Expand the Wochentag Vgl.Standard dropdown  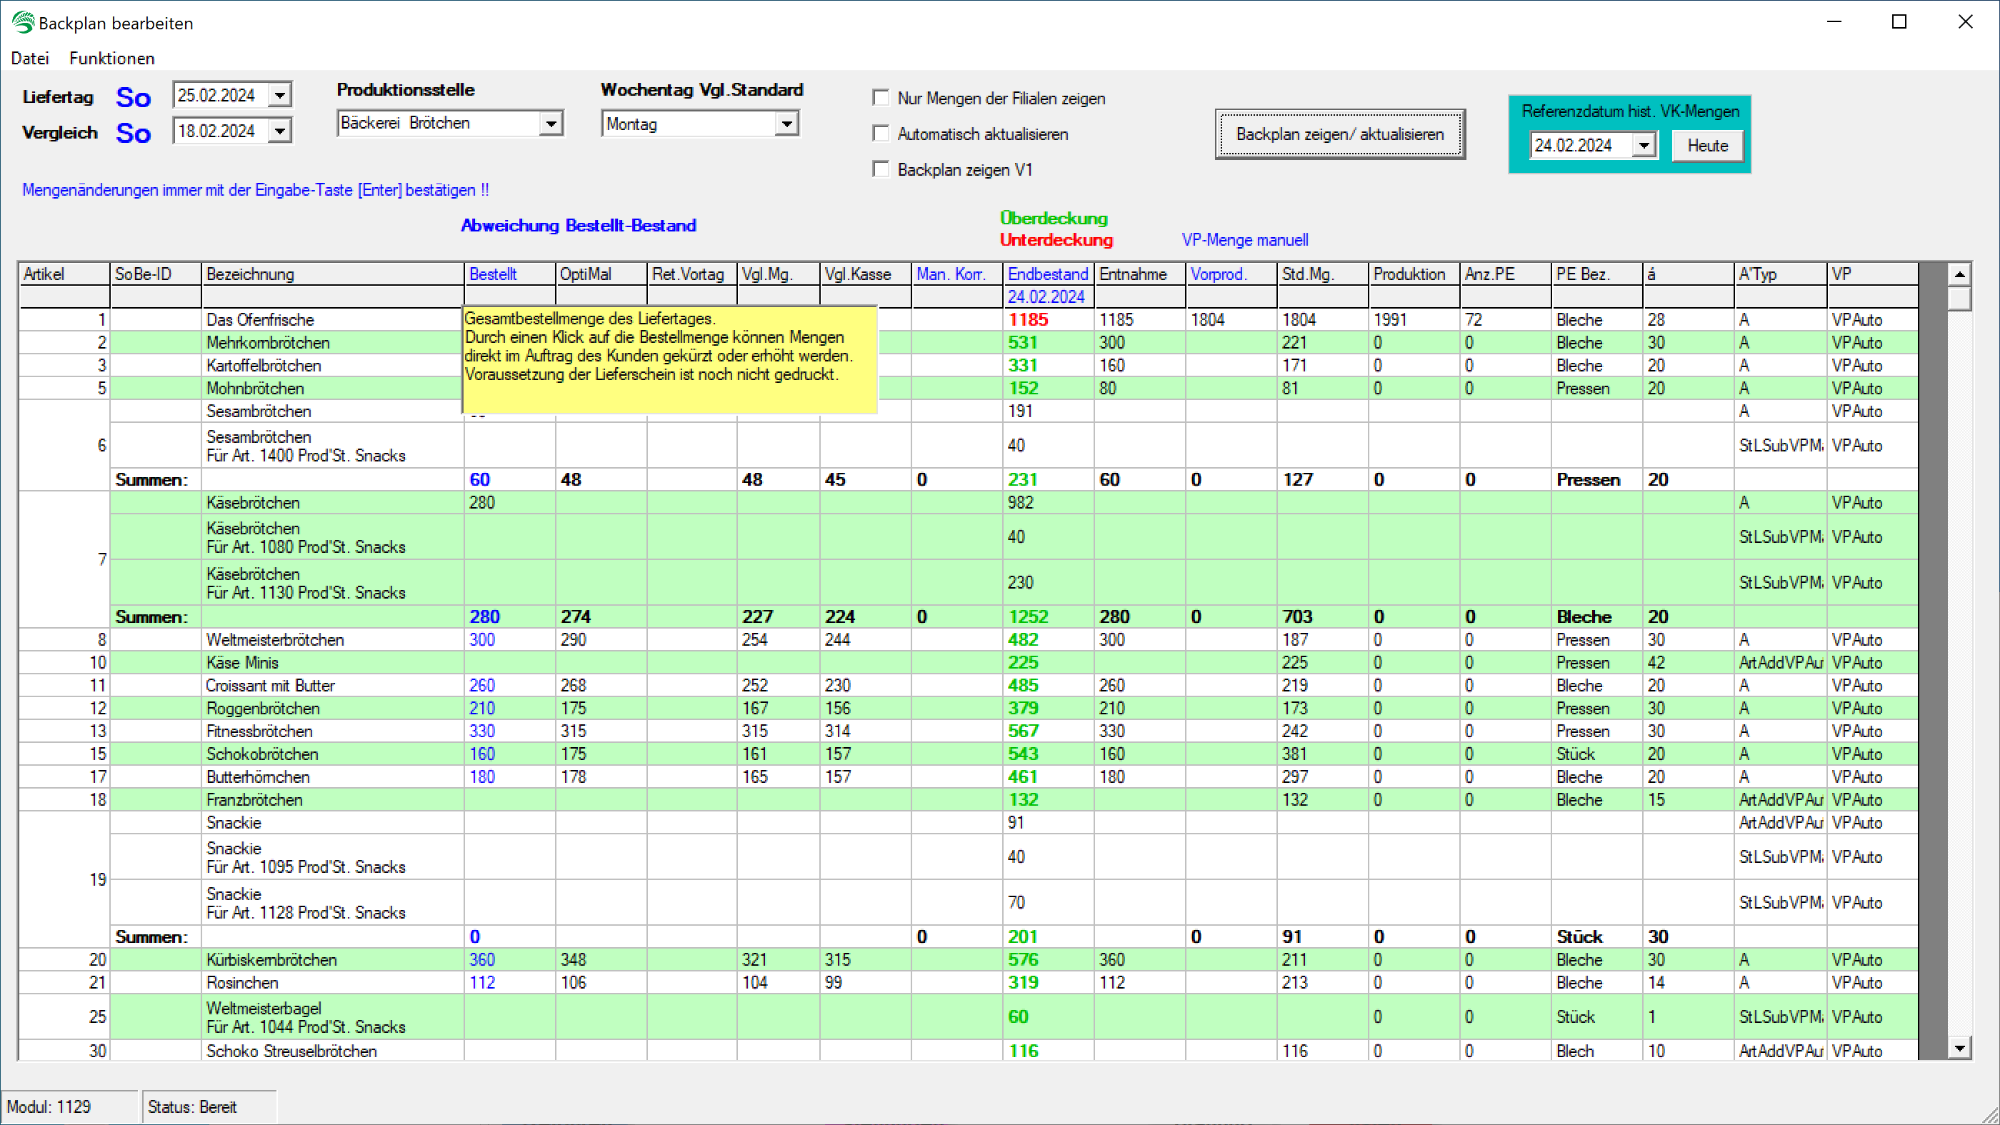(787, 124)
